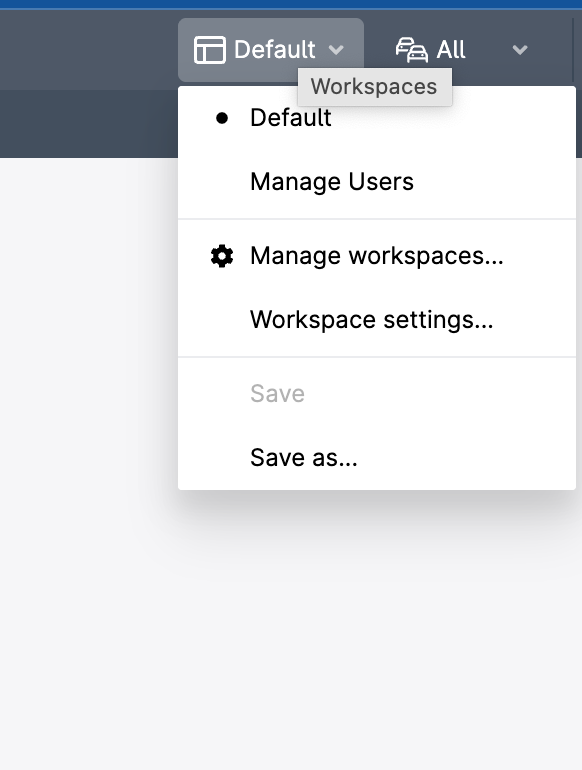The image size is (582, 770).
Task: Expand the Default workspace dropdown chevron
Action: pyautogui.click(x=336, y=50)
